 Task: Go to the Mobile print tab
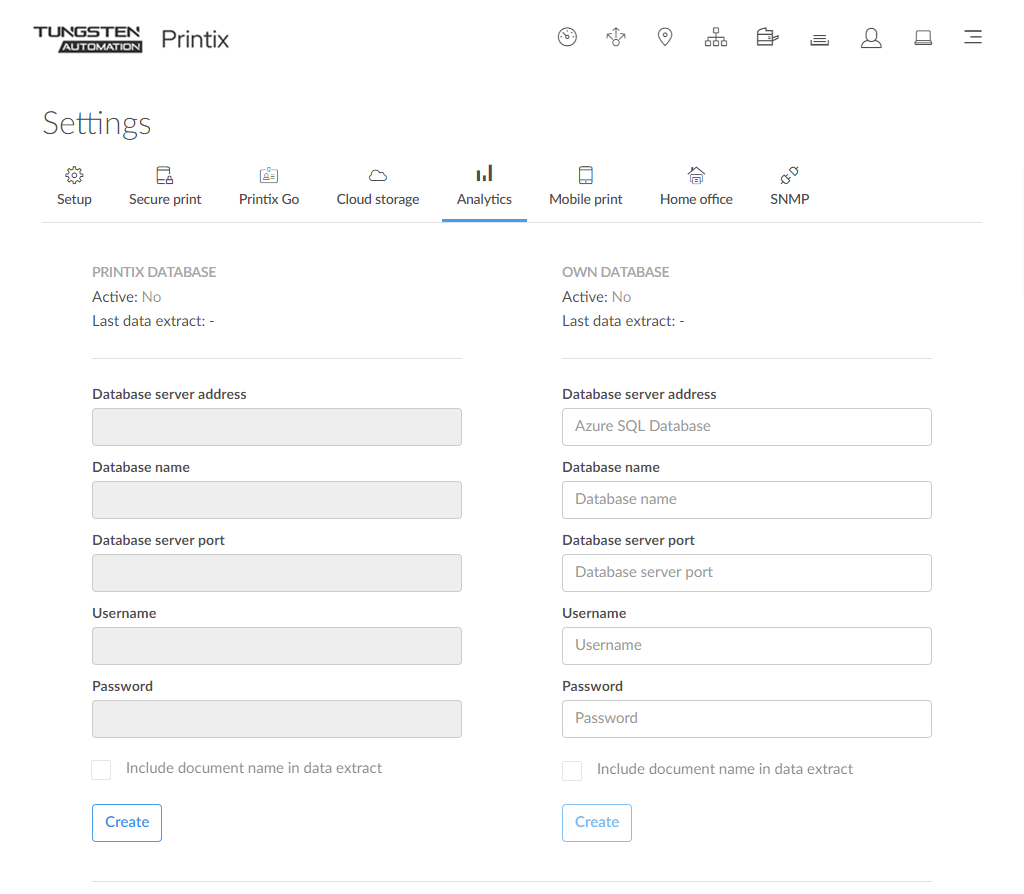coord(586,187)
